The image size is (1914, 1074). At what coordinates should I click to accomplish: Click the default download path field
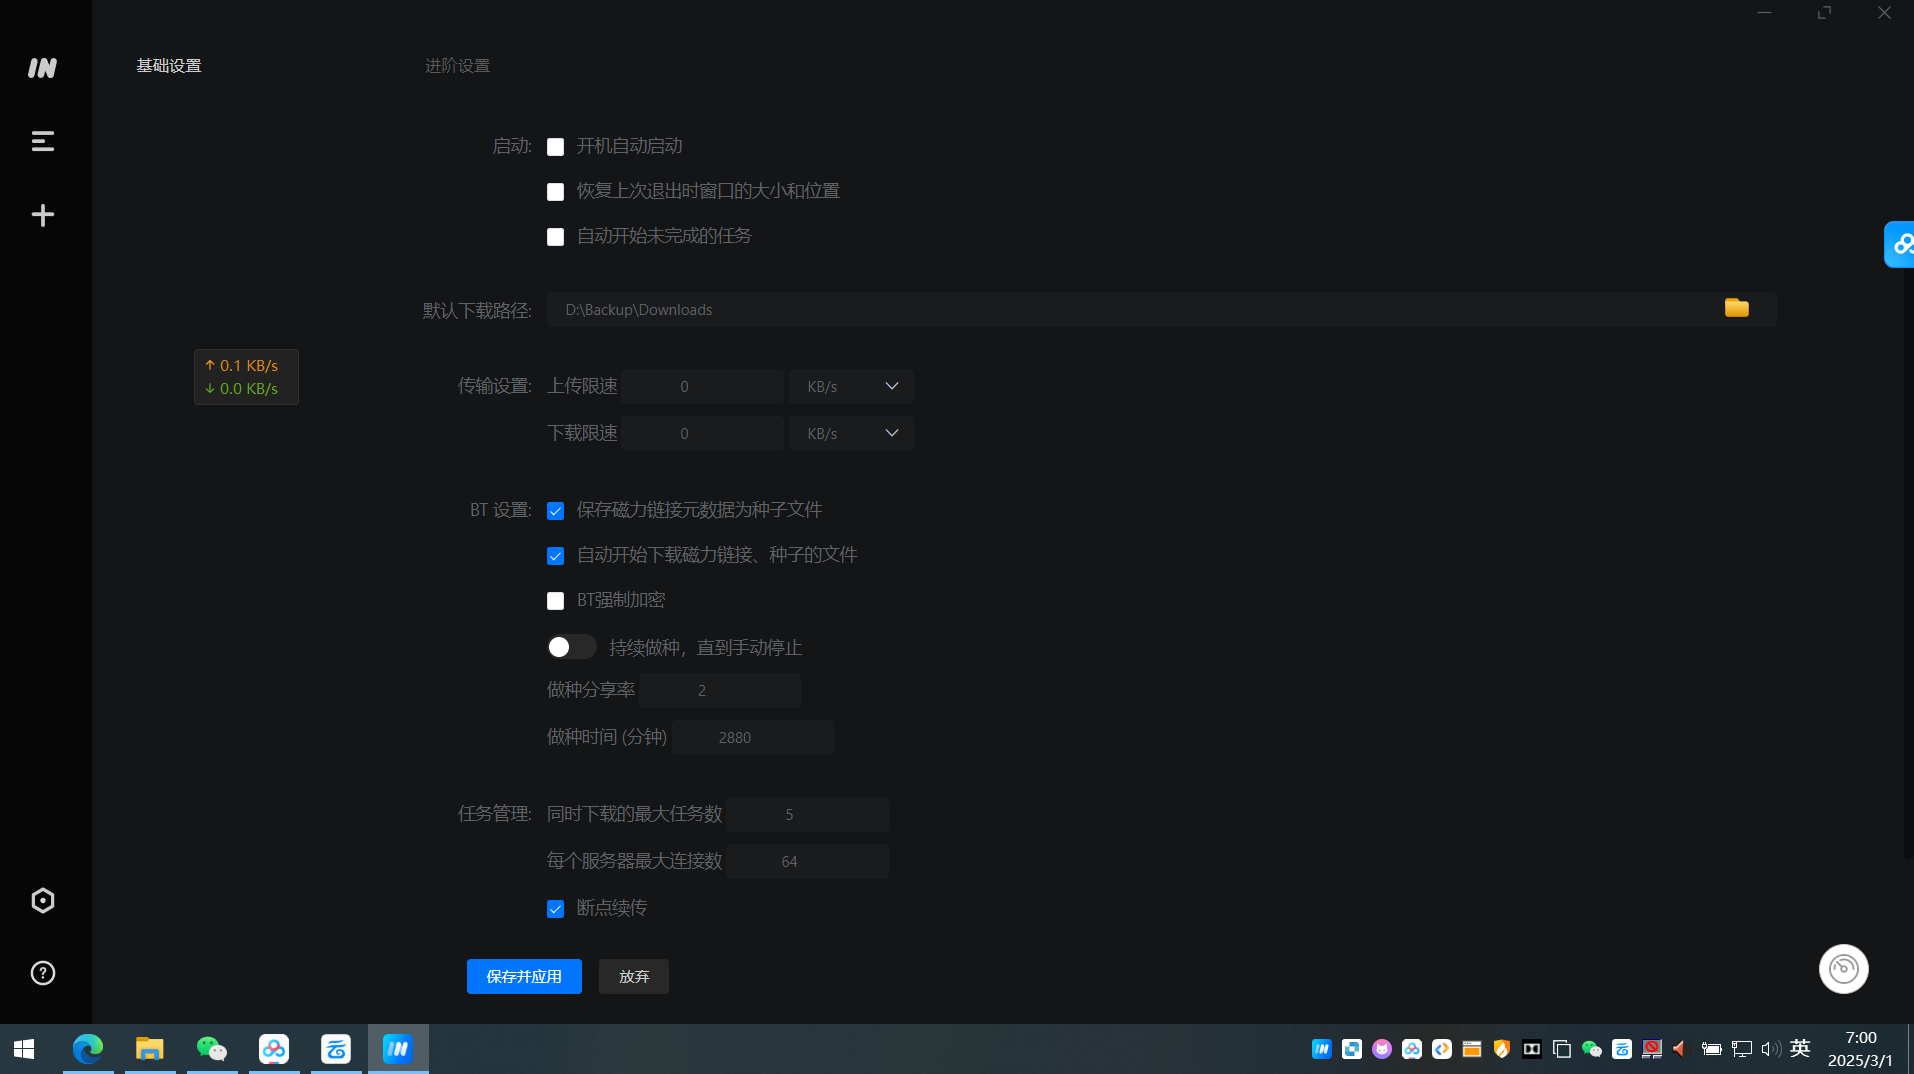coord(1161,309)
